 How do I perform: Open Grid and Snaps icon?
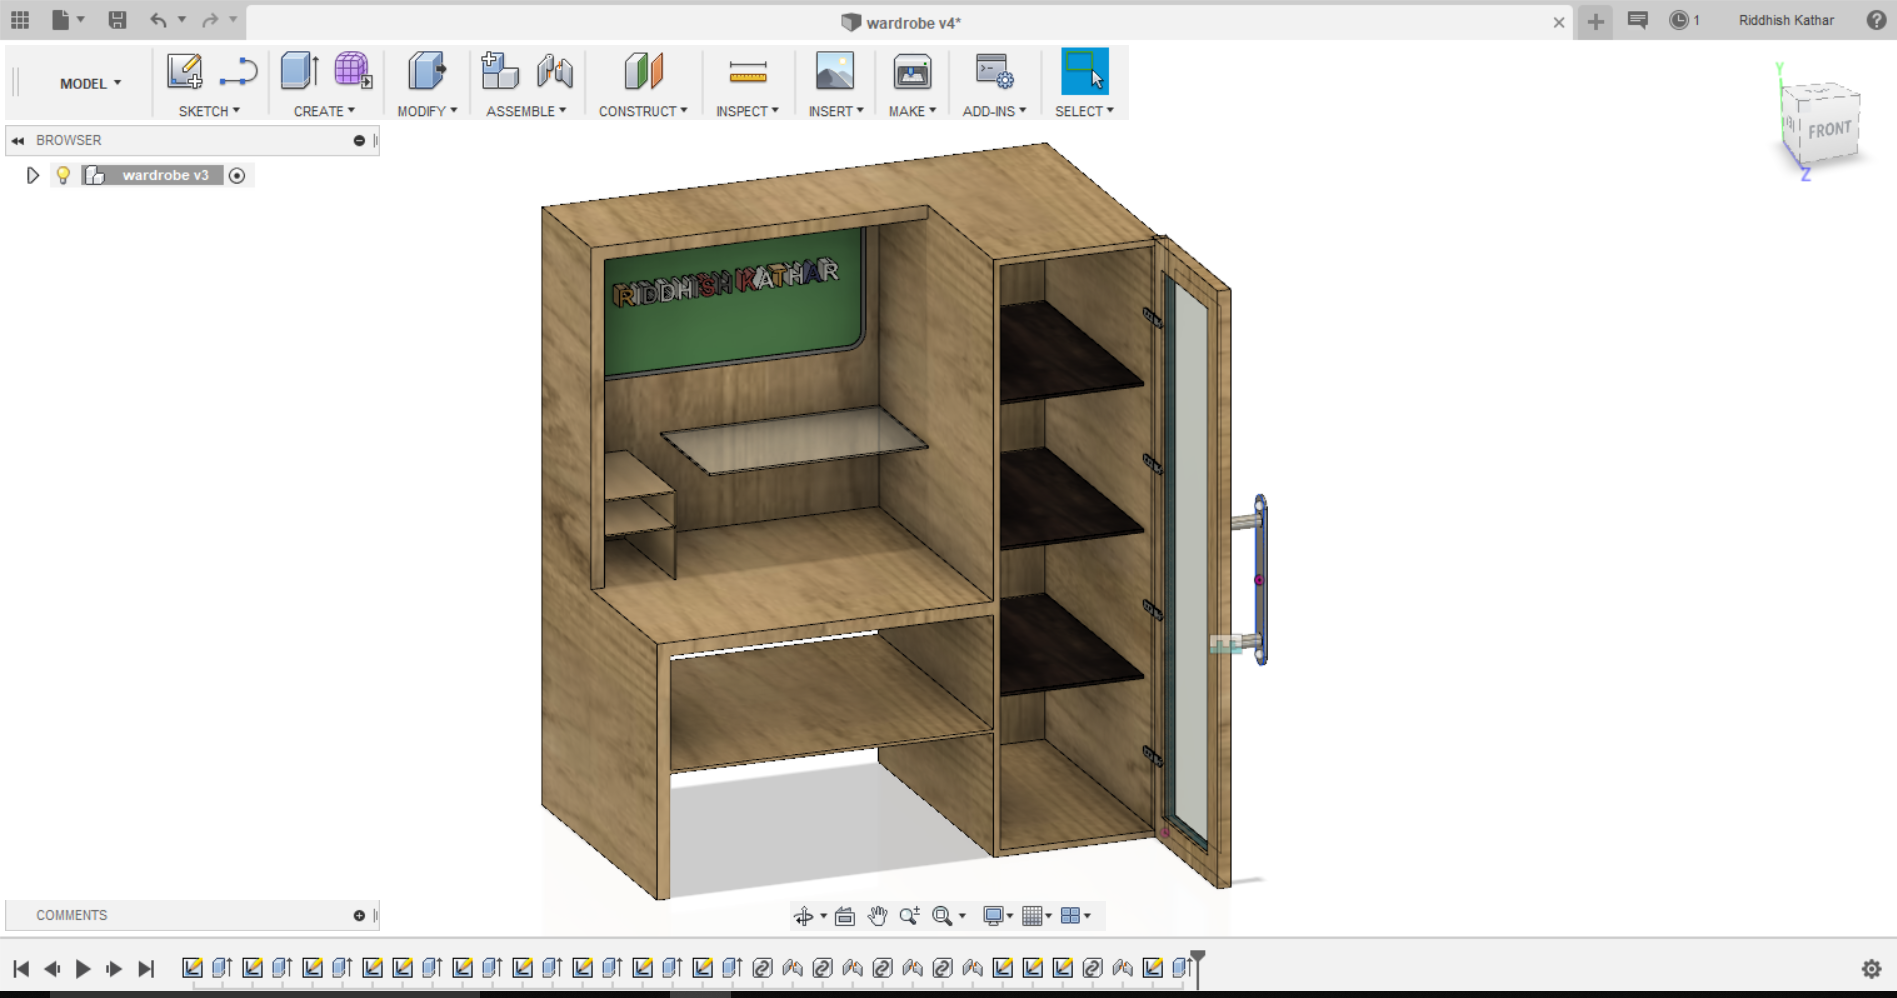pos(1032,916)
